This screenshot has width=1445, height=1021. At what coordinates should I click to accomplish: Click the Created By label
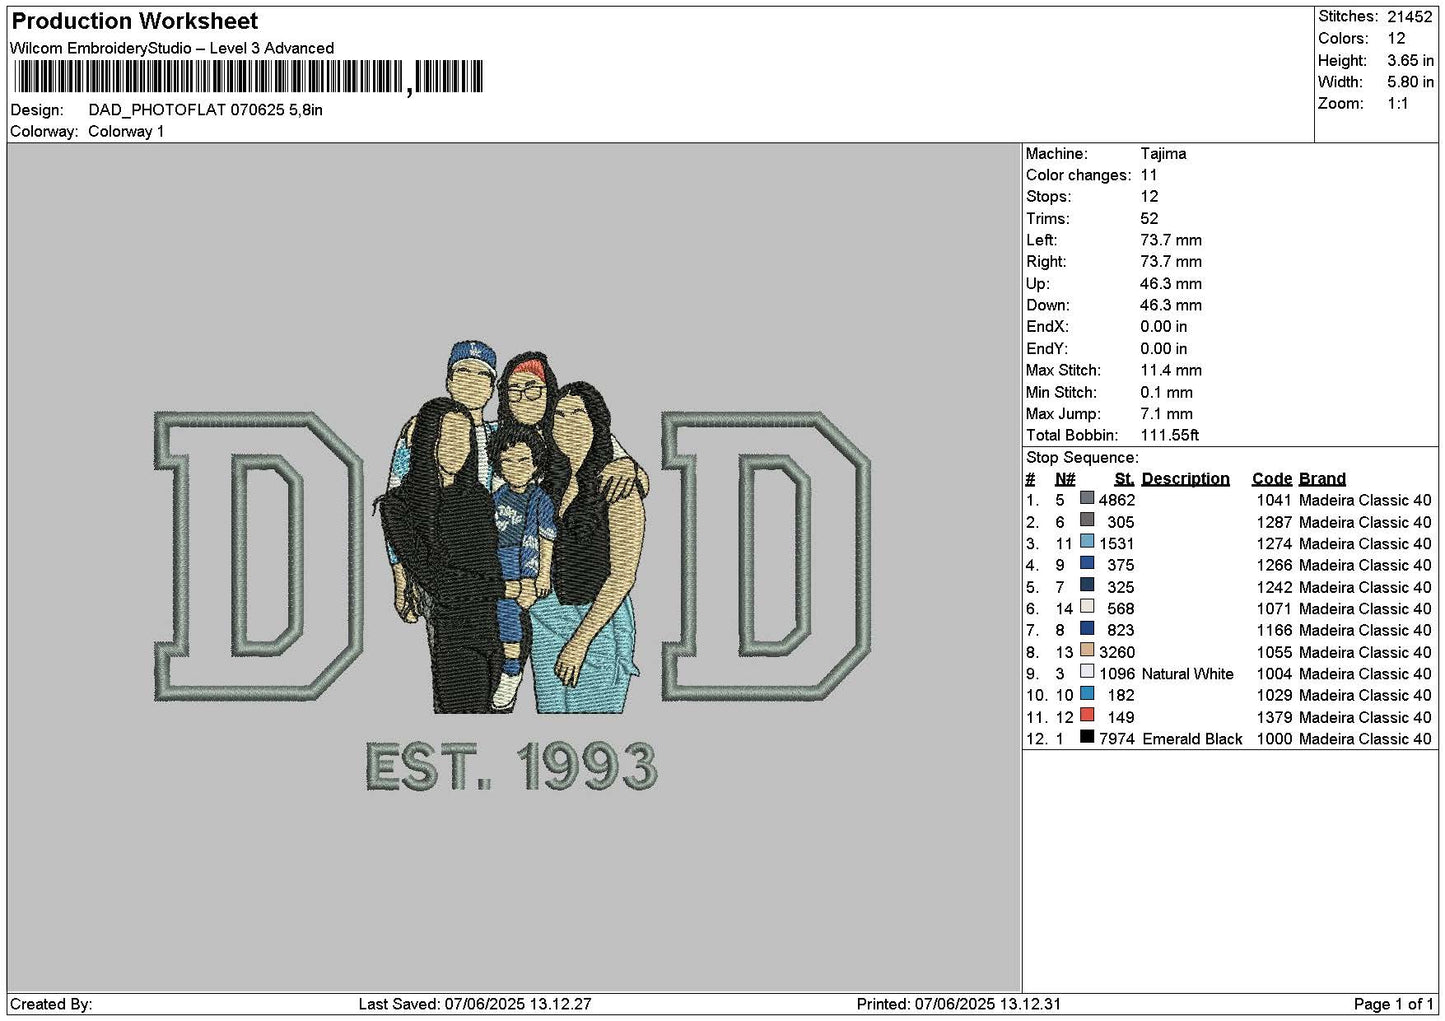pyautogui.click(x=51, y=1004)
